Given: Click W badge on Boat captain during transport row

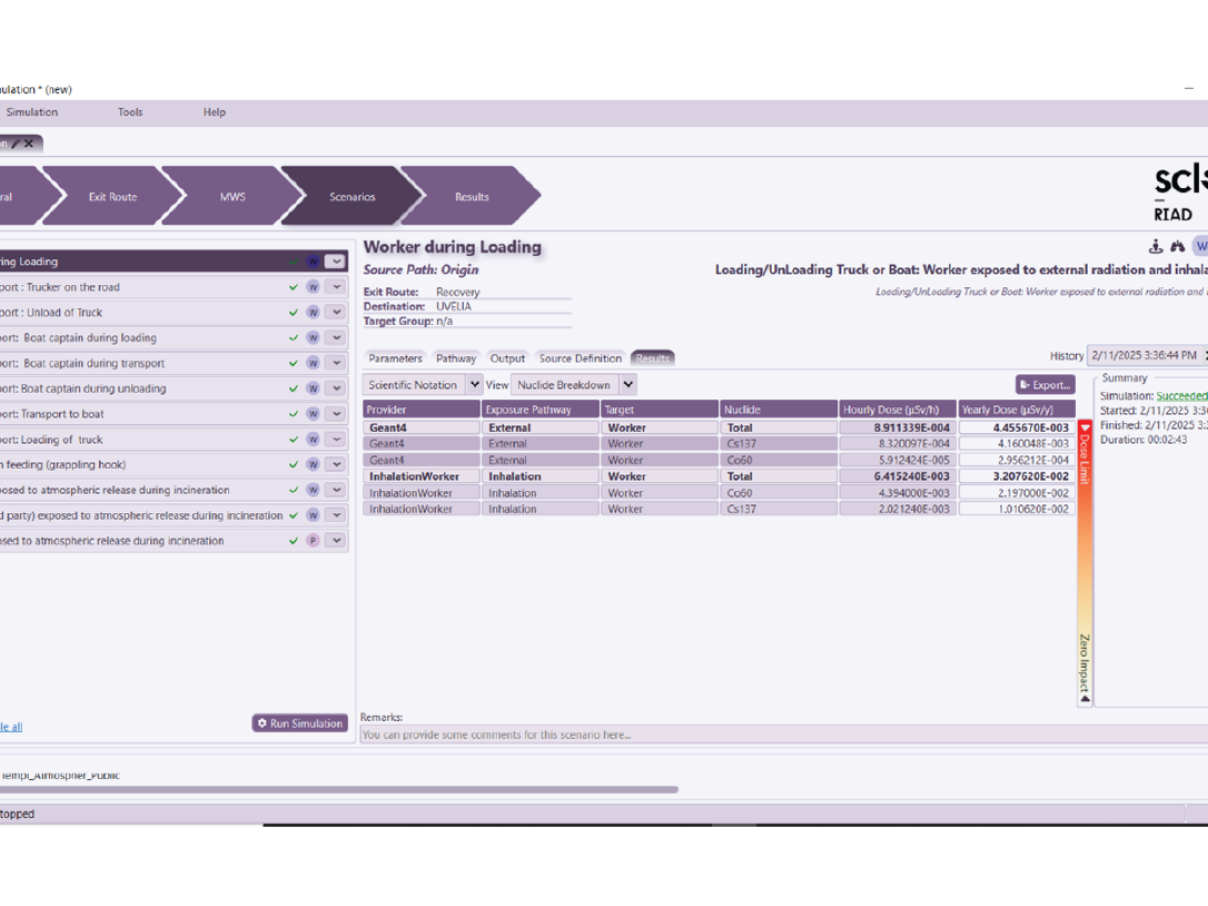Looking at the screenshot, I should tap(313, 363).
